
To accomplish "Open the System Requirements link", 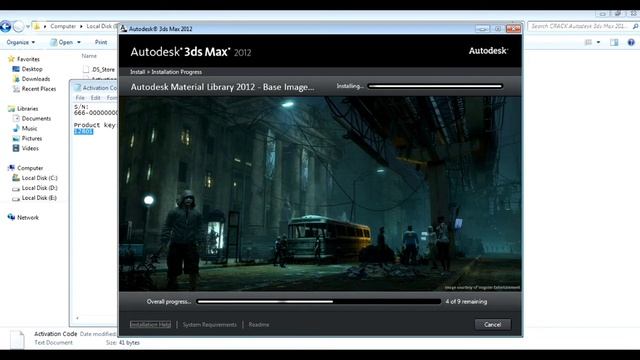I will (209, 324).
